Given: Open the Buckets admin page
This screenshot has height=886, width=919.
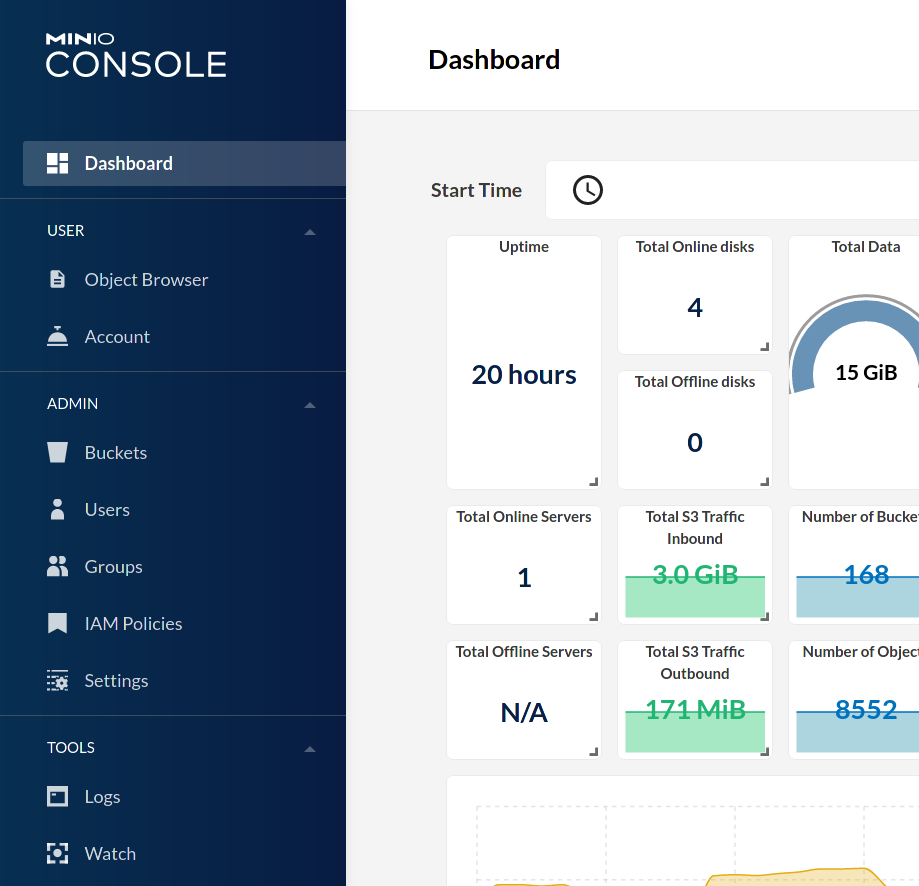Looking at the screenshot, I should pos(116,453).
